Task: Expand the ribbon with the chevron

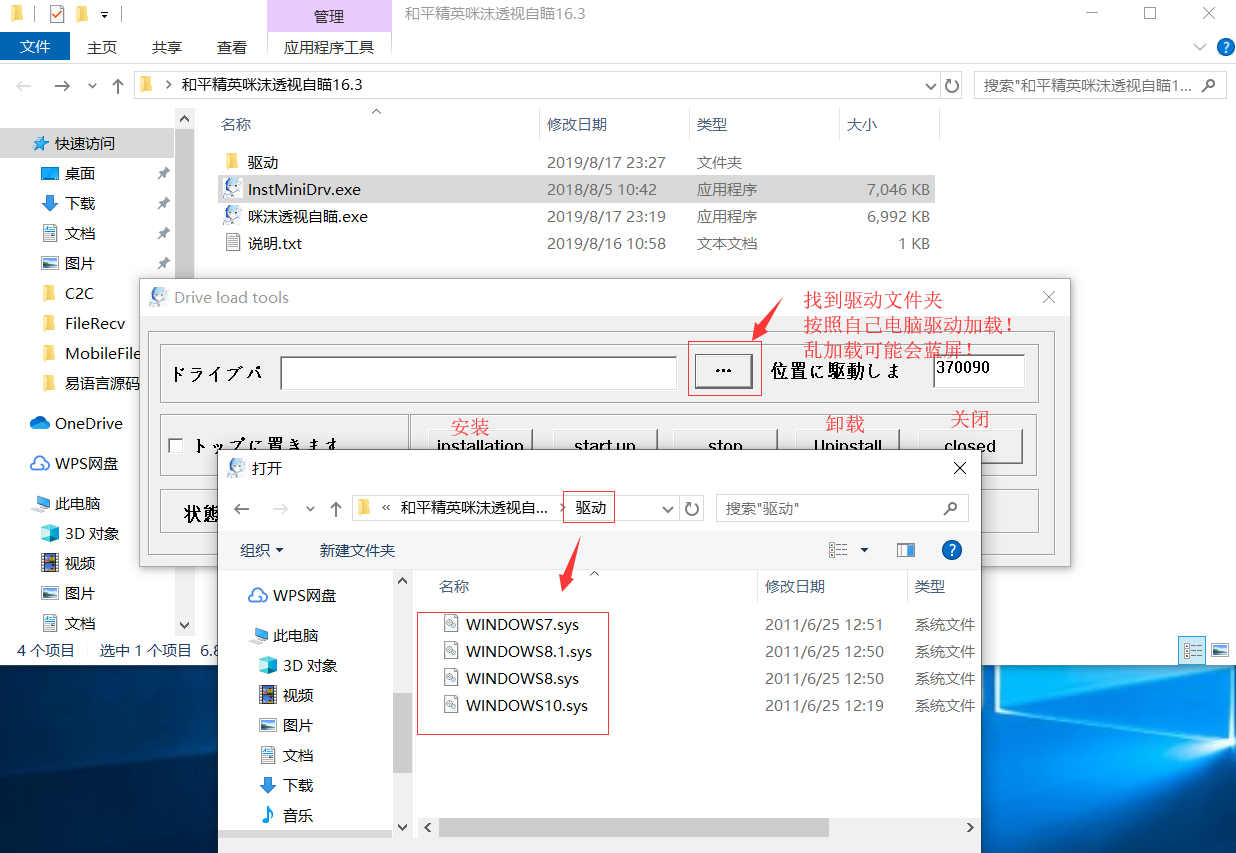Action: click(1200, 47)
